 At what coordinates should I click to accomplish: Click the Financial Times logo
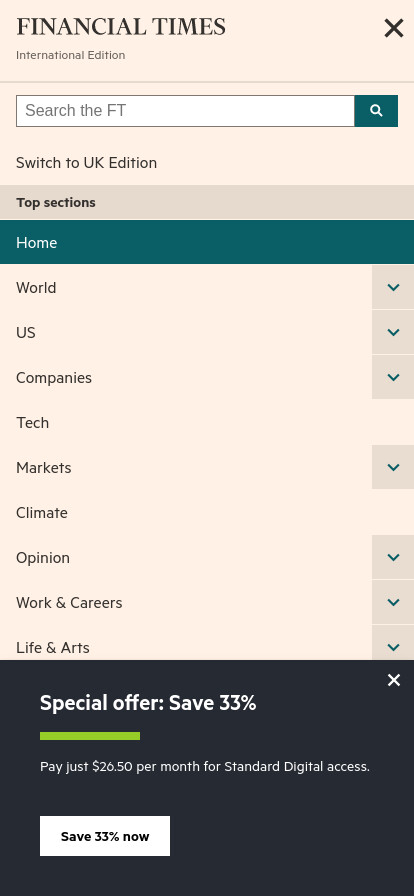tap(121, 27)
